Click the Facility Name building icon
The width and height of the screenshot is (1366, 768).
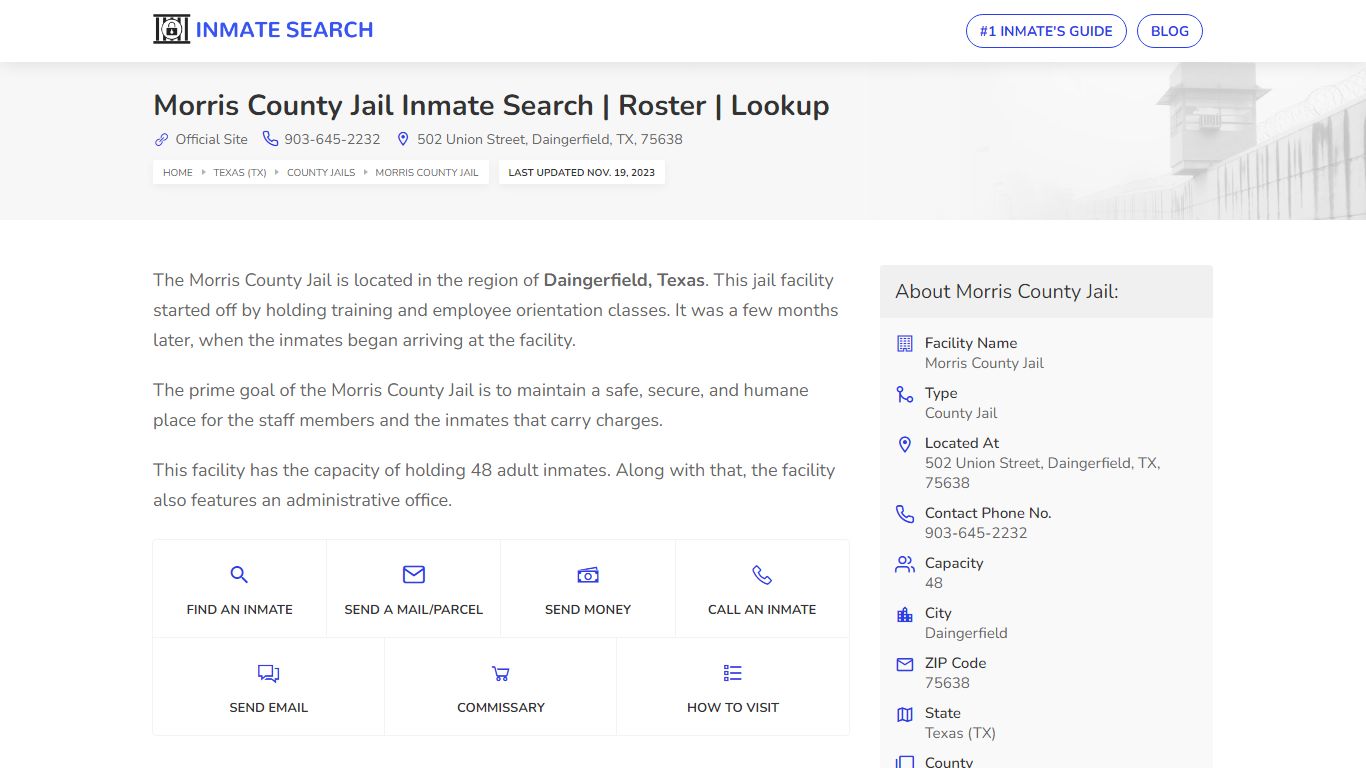coord(905,343)
